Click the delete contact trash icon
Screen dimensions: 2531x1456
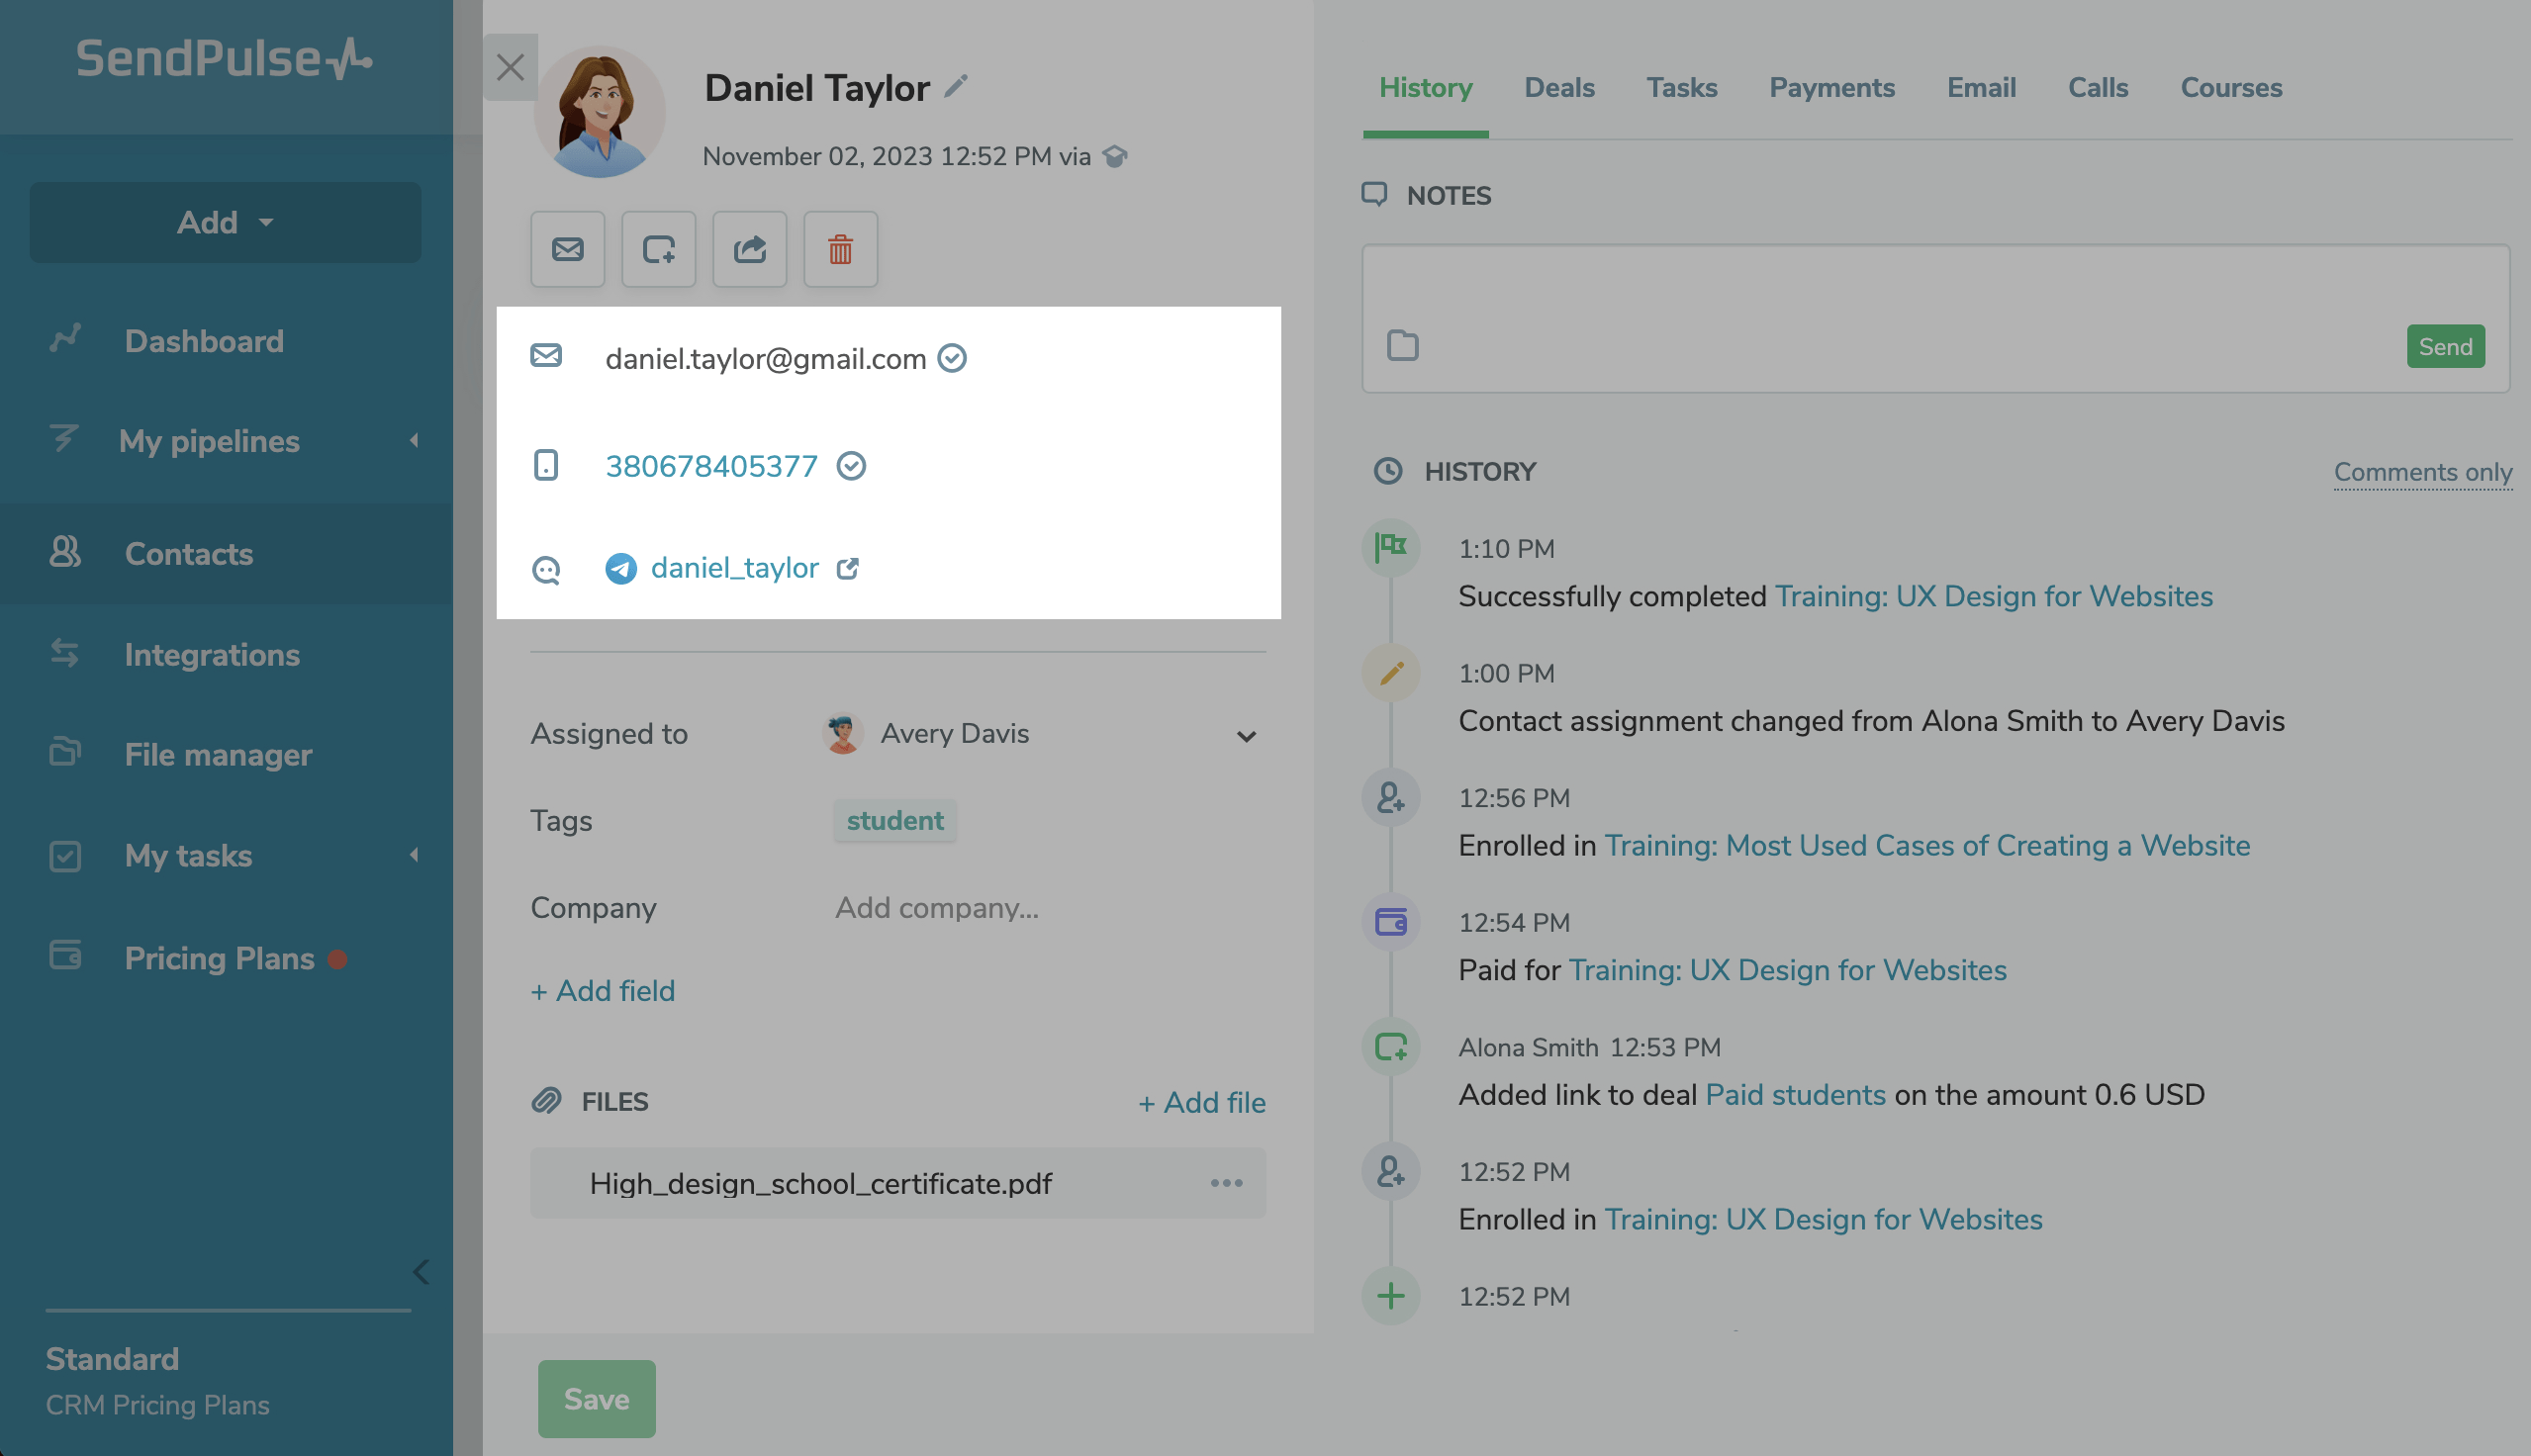840,246
